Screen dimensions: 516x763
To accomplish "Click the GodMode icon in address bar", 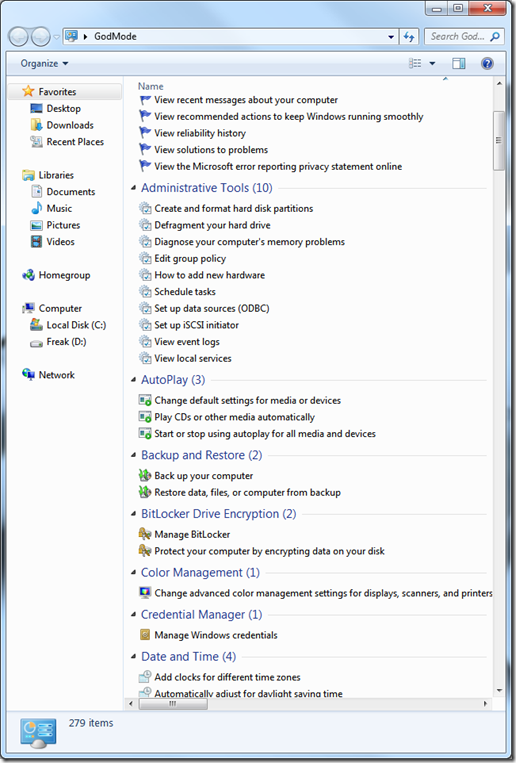I will 72,36.
